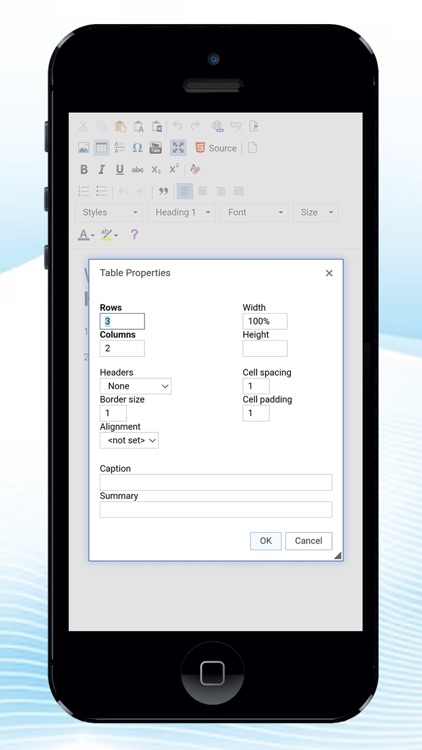
Task: Open the Headers dropdown set to None
Action: tap(135, 386)
